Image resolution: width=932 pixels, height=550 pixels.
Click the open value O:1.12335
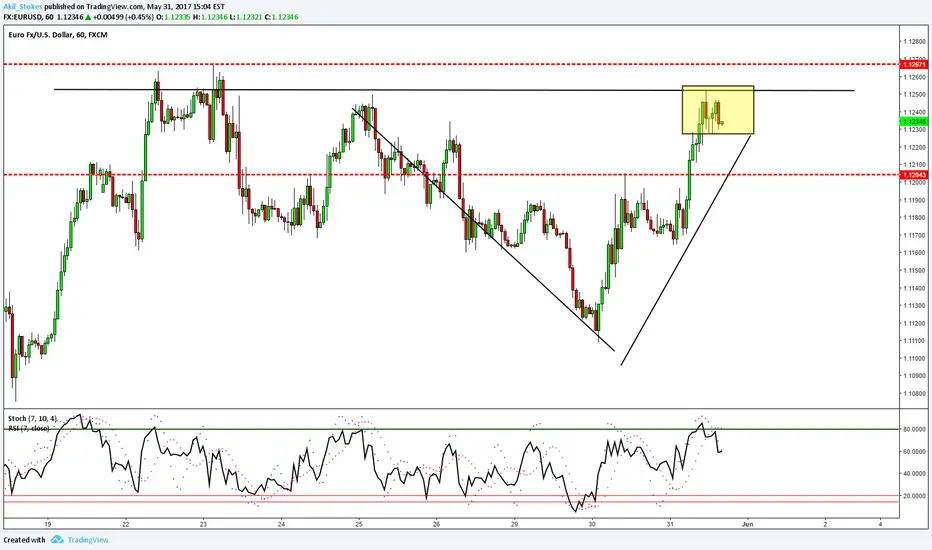pos(173,17)
